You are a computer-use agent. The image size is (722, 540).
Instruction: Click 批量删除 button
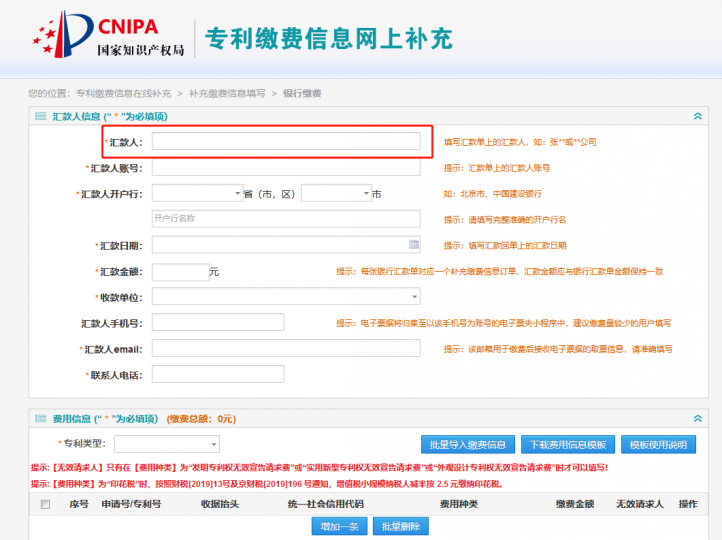coord(401,526)
